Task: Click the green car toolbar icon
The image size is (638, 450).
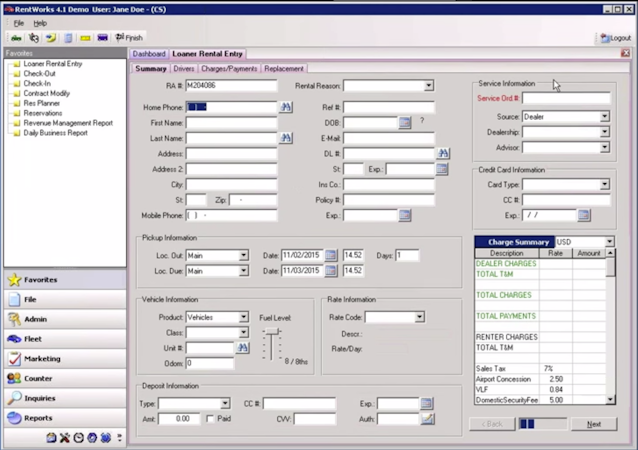Action: click(x=16, y=38)
